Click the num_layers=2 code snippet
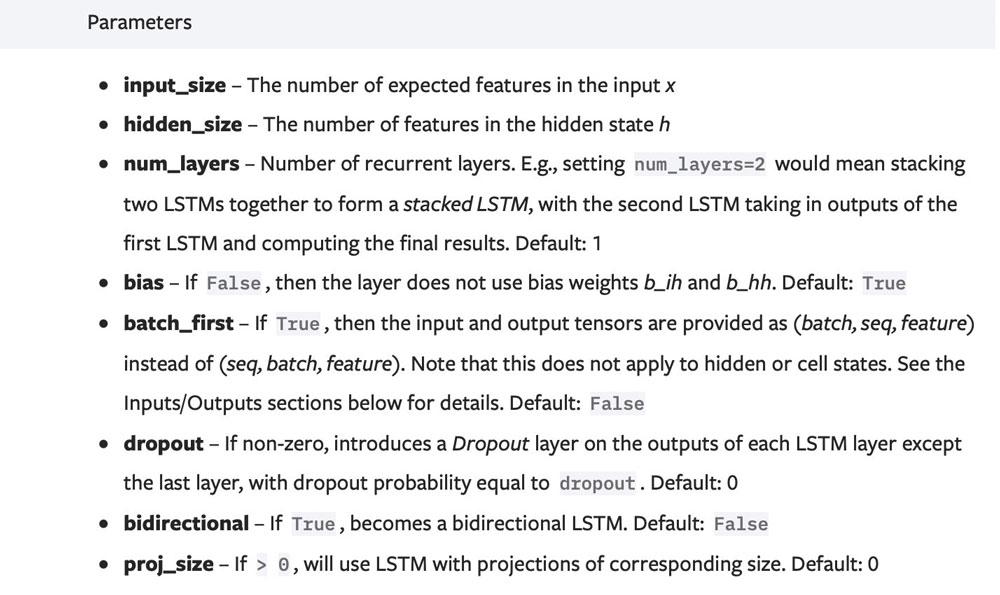Image resolution: width=1000 pixels, height=595 pixels. pos(700,164)
